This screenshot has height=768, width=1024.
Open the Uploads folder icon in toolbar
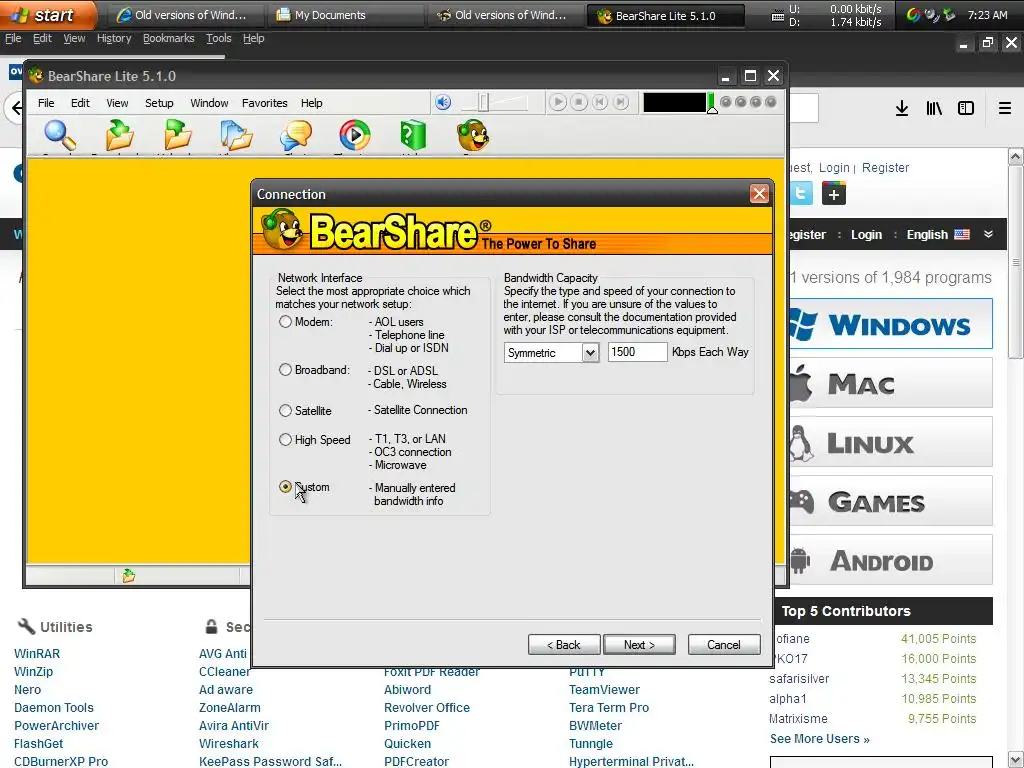point(178,135)
